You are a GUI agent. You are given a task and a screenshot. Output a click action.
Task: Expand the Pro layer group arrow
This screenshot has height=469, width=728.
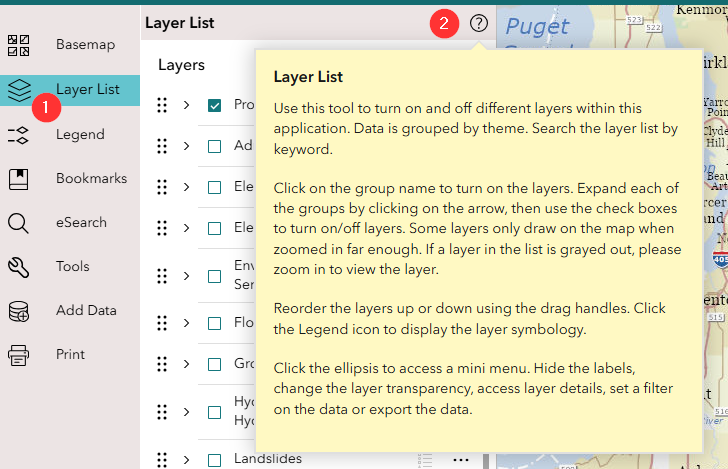point(187,105)
